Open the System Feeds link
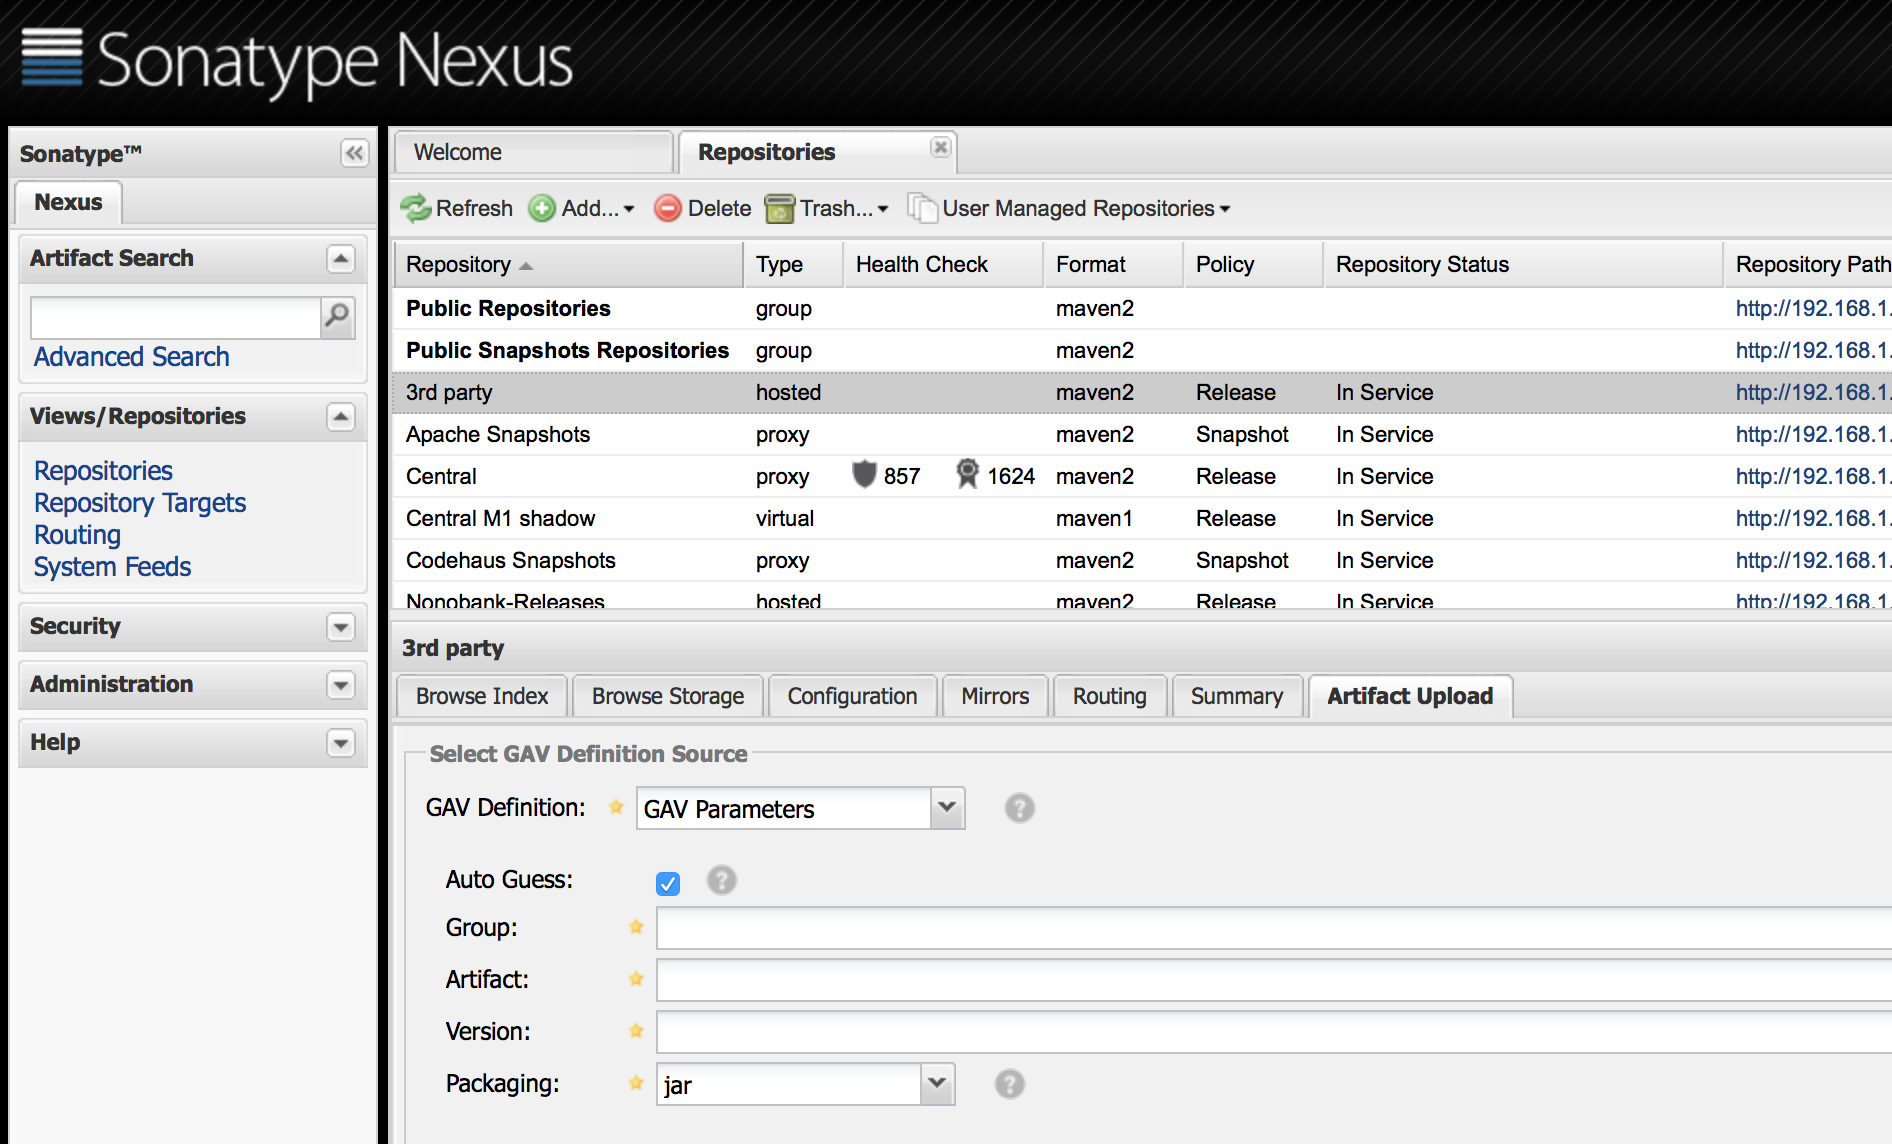The height and width of the screenshot is (1144, 1892). (112, 567)
